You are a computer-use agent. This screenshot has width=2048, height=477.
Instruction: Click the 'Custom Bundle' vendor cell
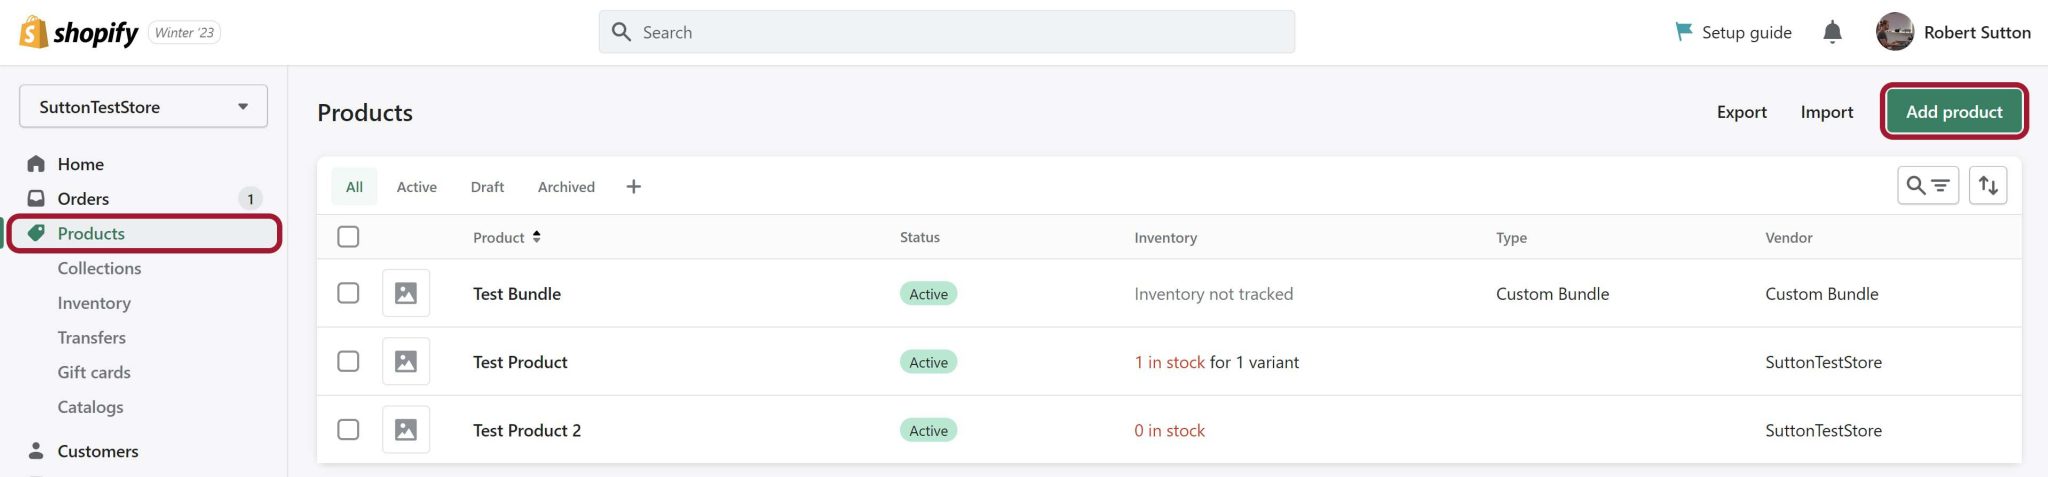1821,293
